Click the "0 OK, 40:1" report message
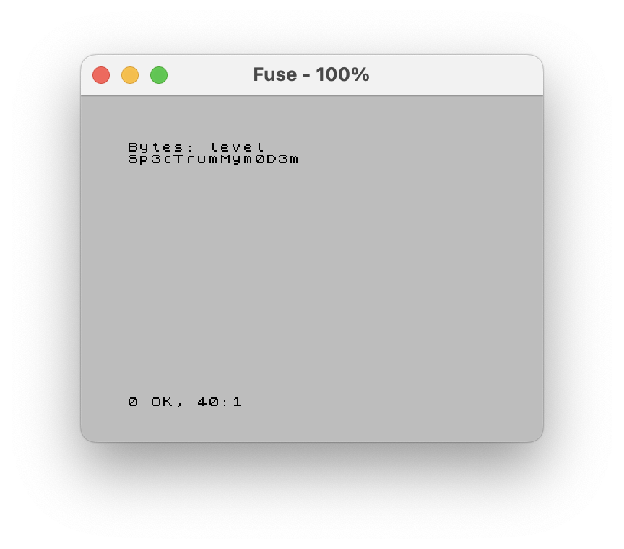624x549 pixels. pos(185,402)
